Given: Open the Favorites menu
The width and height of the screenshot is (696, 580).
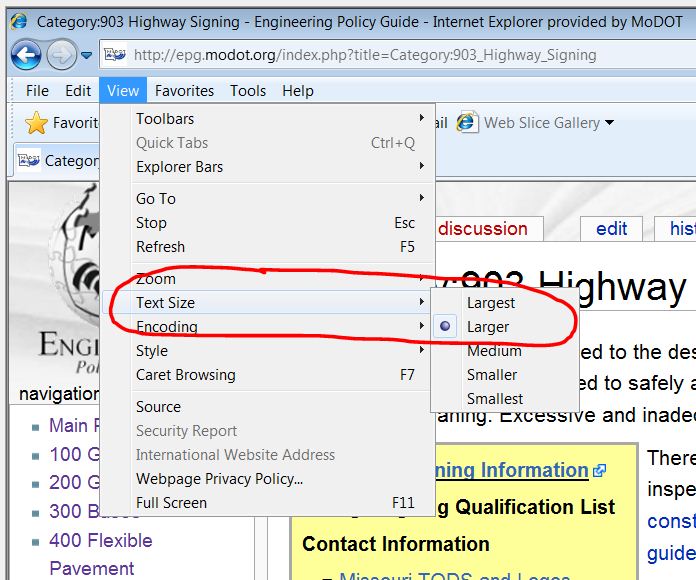Looking at the screenshot, I should tap(184, 91).
